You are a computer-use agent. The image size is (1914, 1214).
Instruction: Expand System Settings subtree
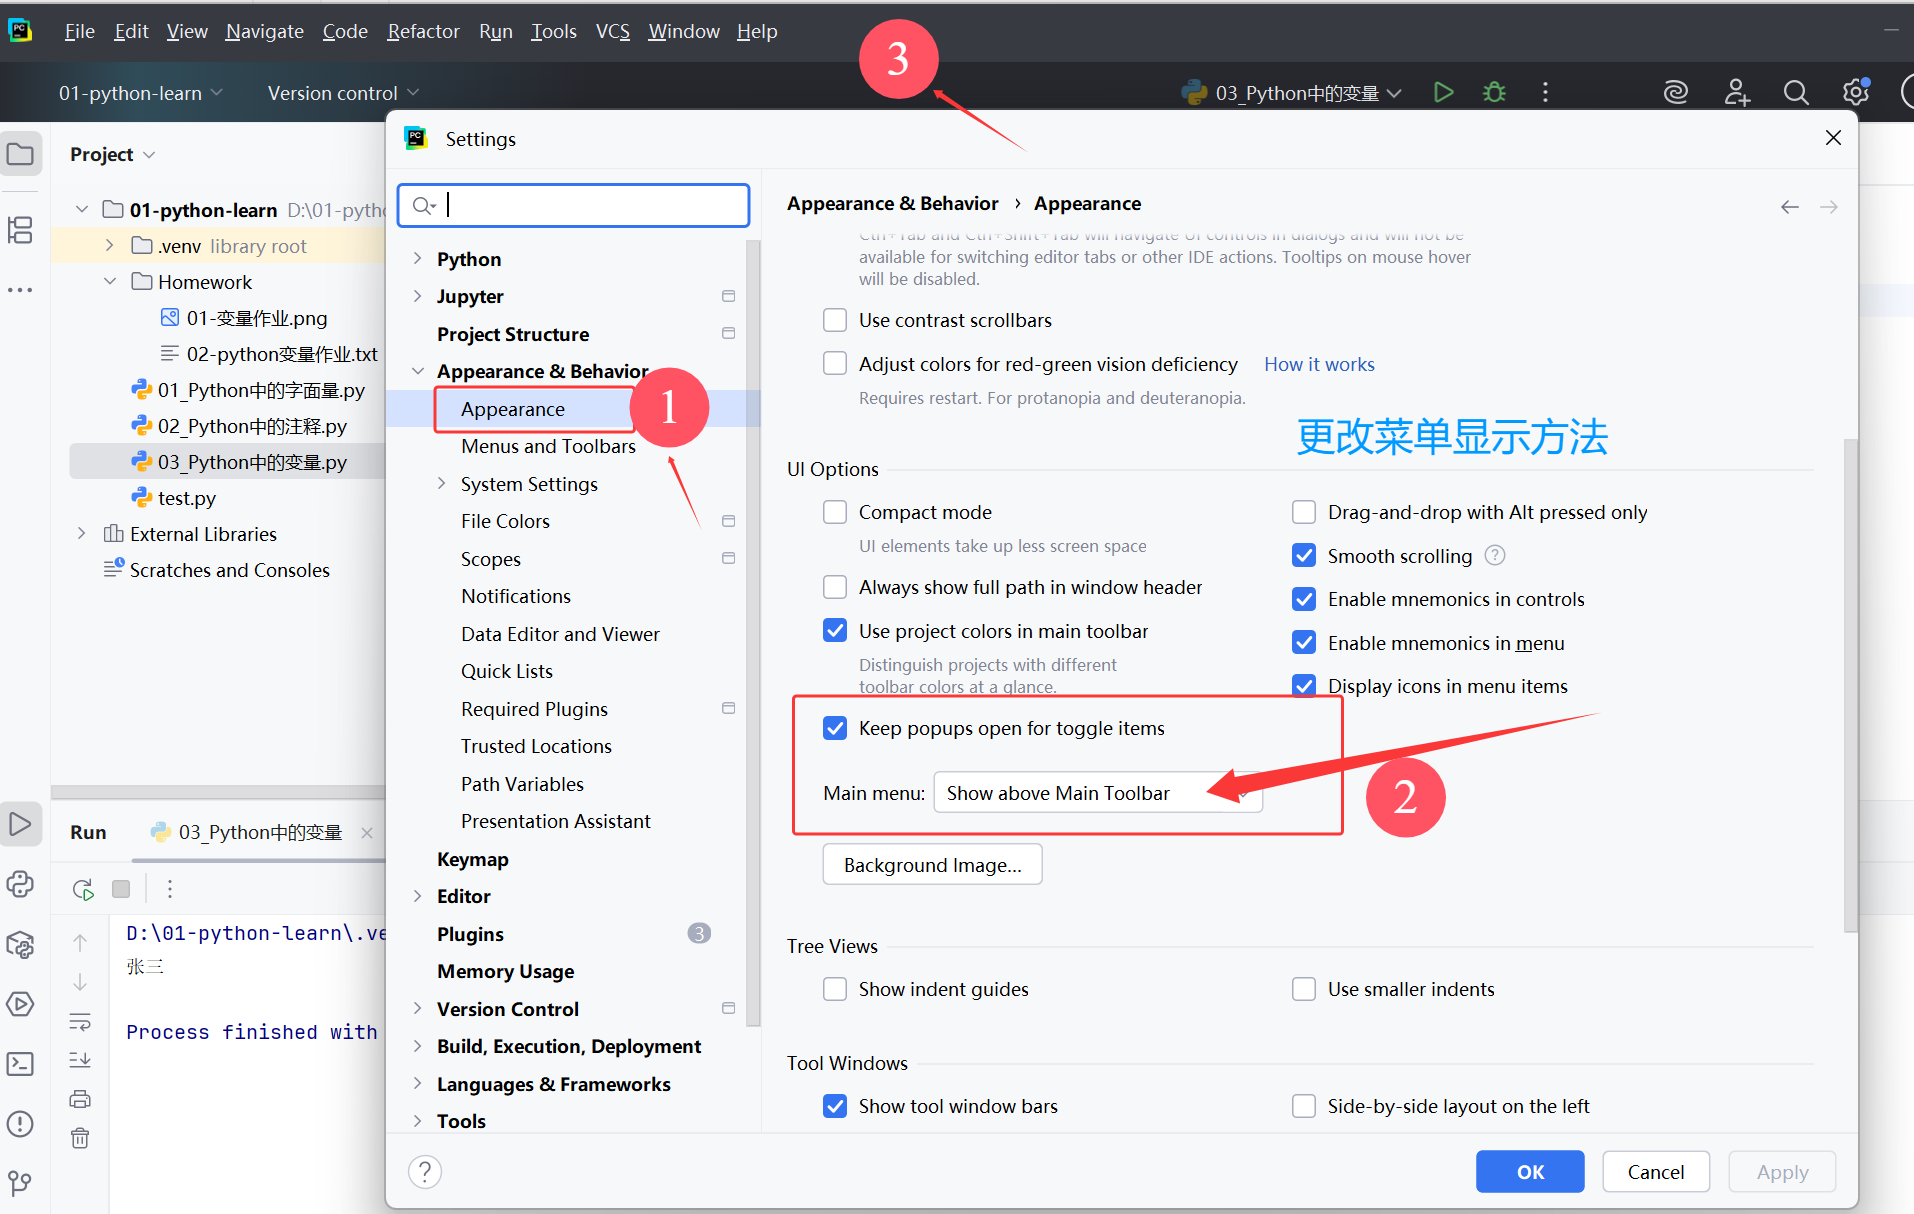tap(442, 484)
